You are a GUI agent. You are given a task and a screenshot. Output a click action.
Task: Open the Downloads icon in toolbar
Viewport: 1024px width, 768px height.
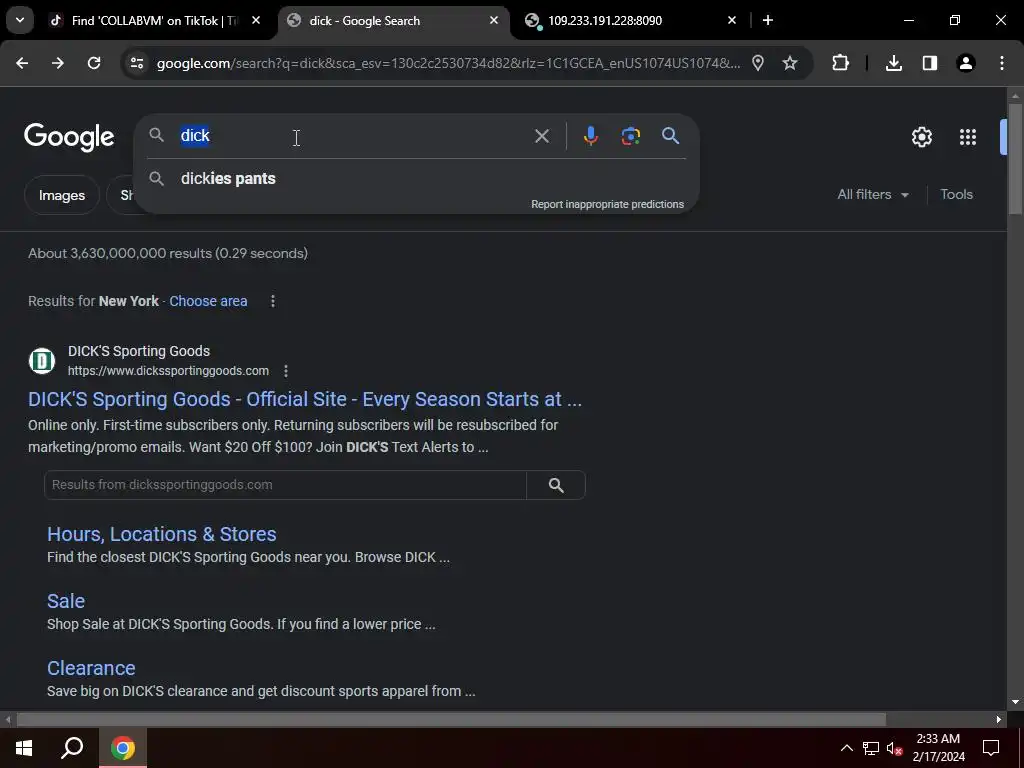click(x=894, y=63)
